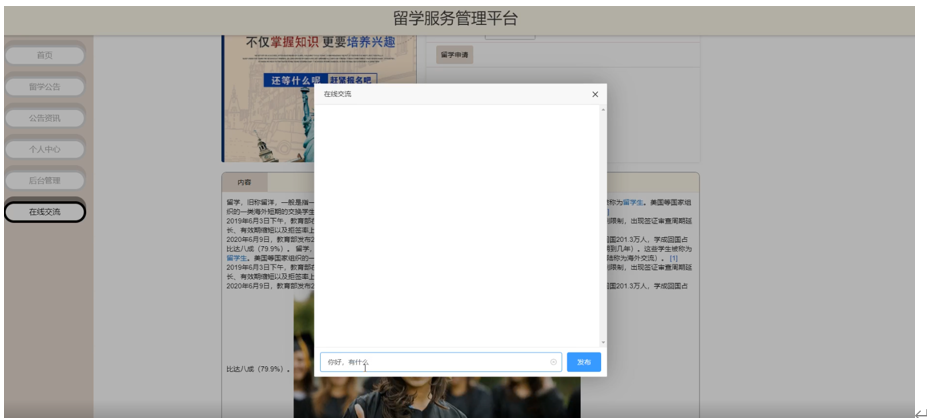Viewport: 927px width, 418px height.
Task: Click the text 比达八成（79.9%）。 beside the photo
Action: [259, 370]
